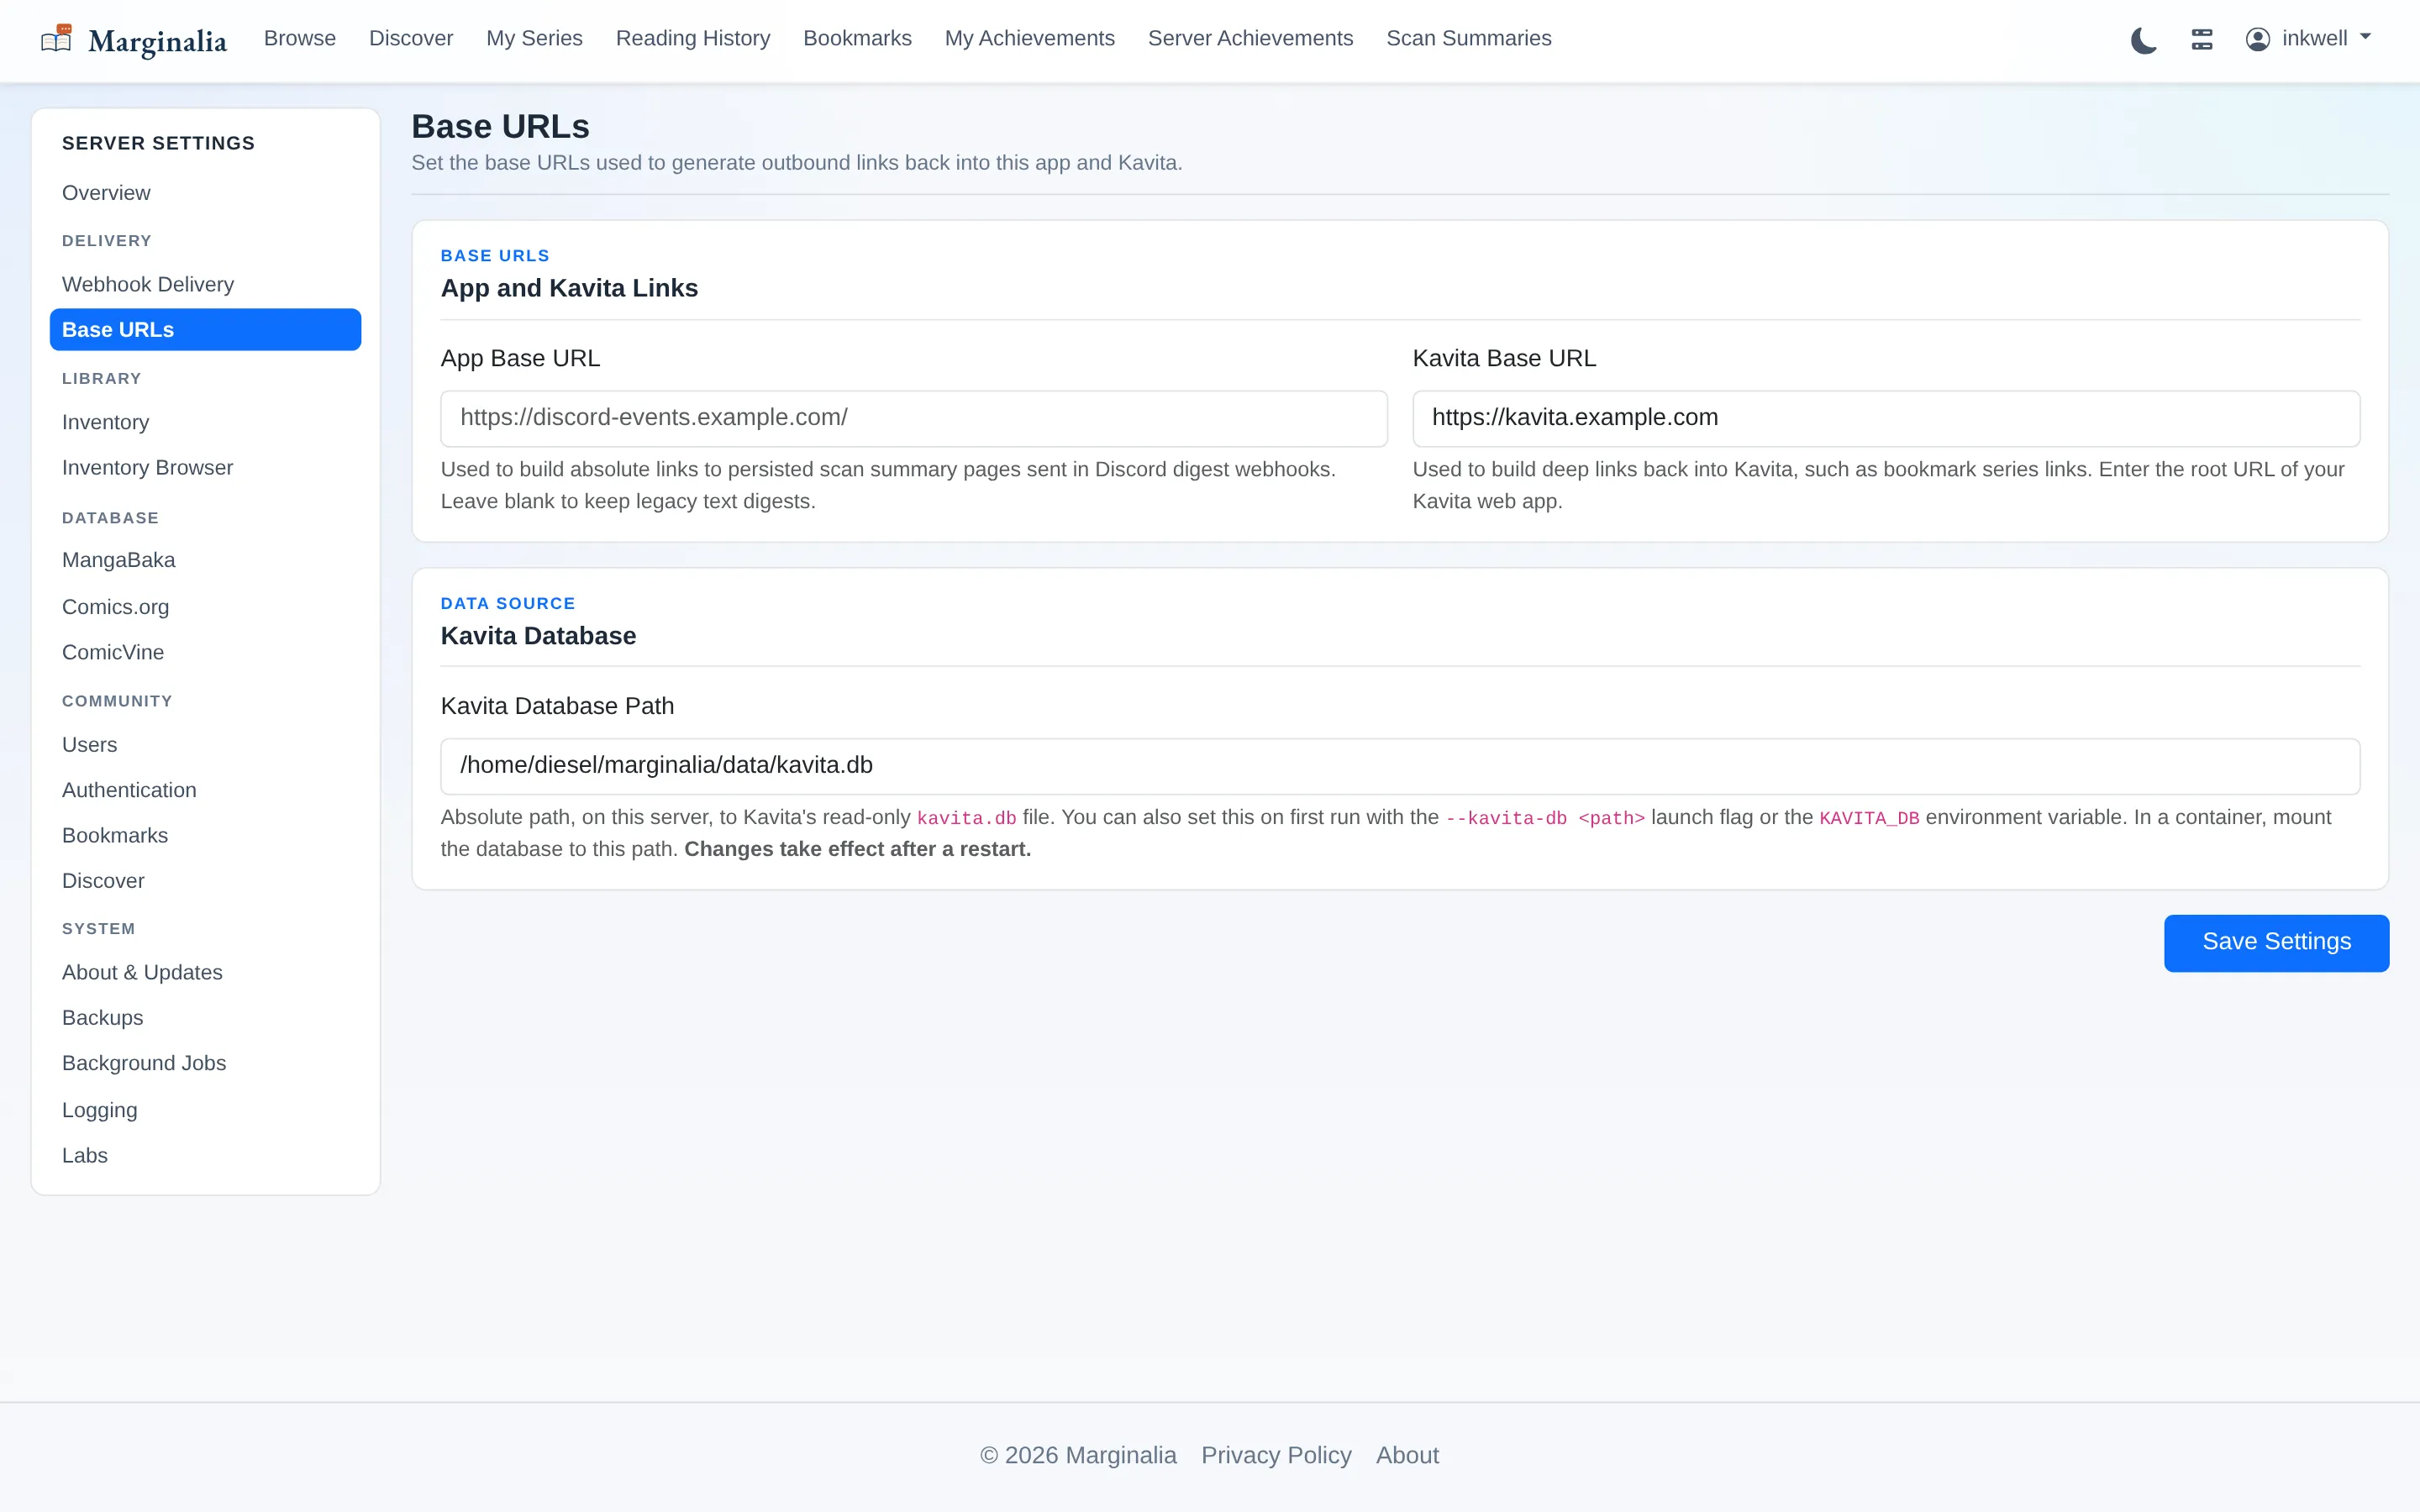Click '--kavita-db <path>' code text
The image size is (2420, 1512).
[1545, 818]
